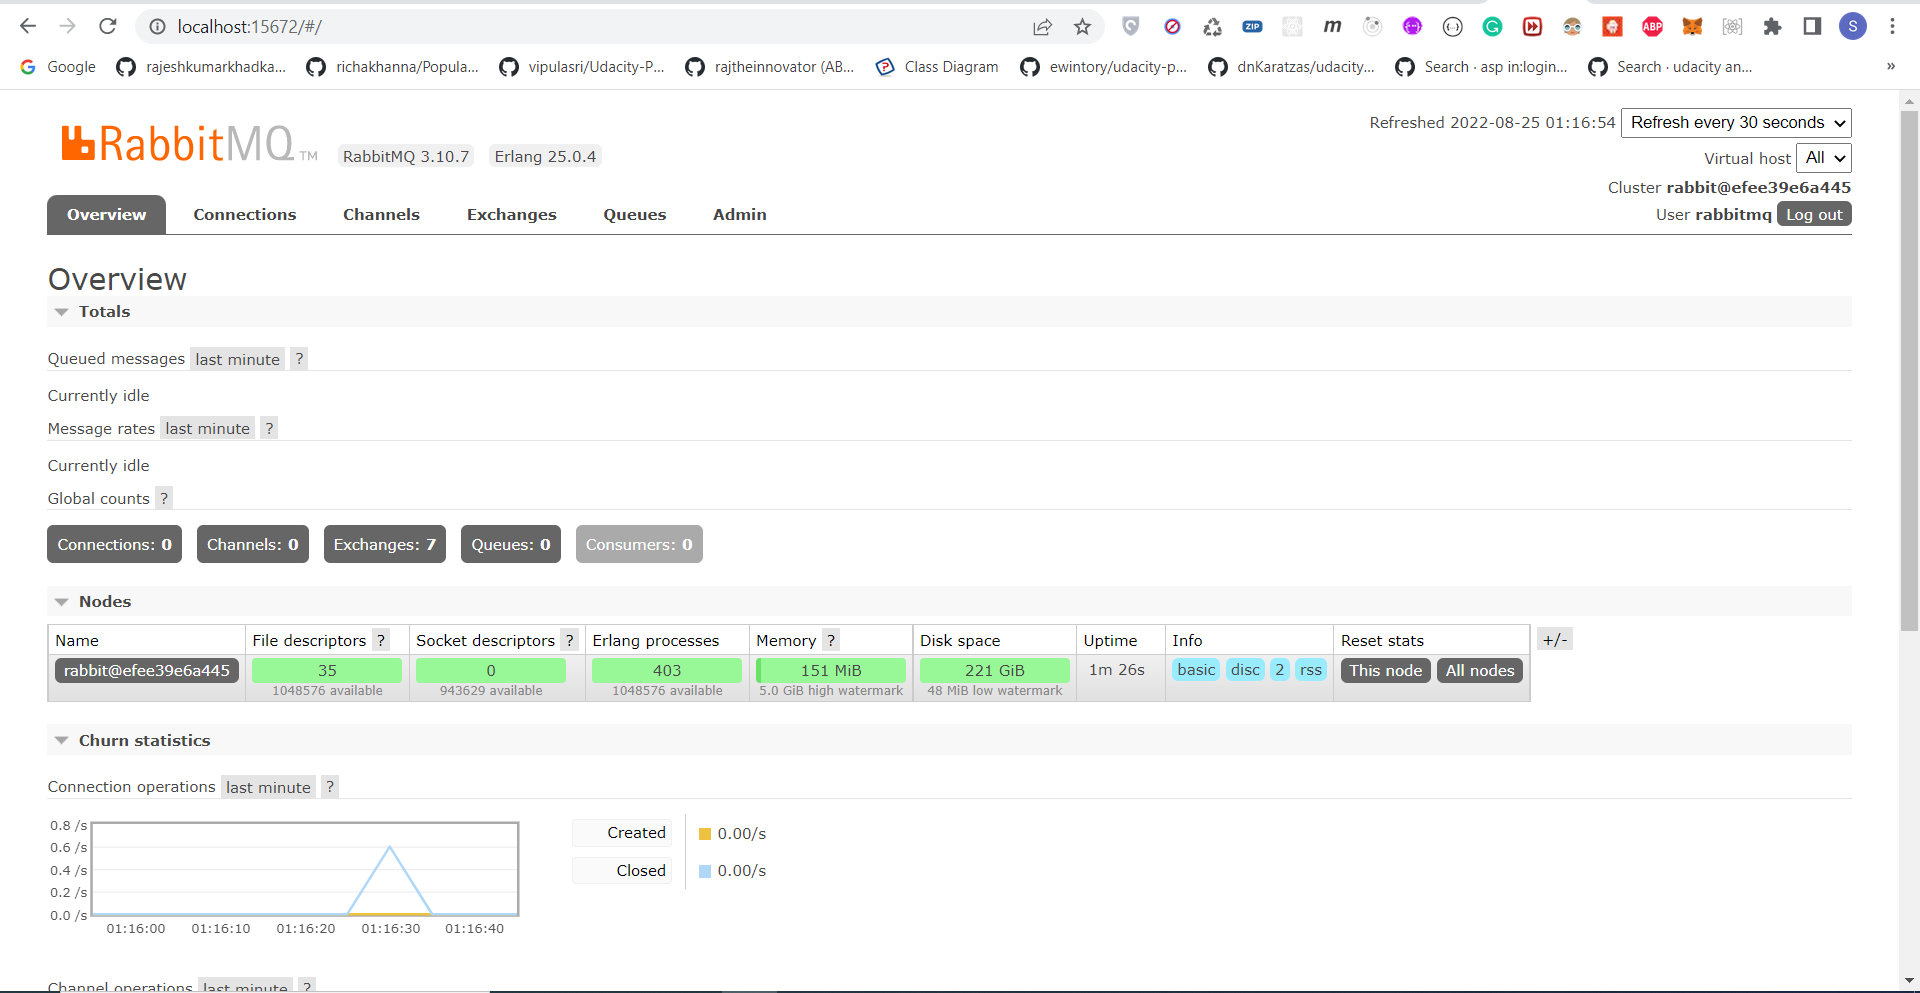The height and width of the screenshot is (993, 1920).
Task: Switch to the Connections tab
Action: [245, 215]
